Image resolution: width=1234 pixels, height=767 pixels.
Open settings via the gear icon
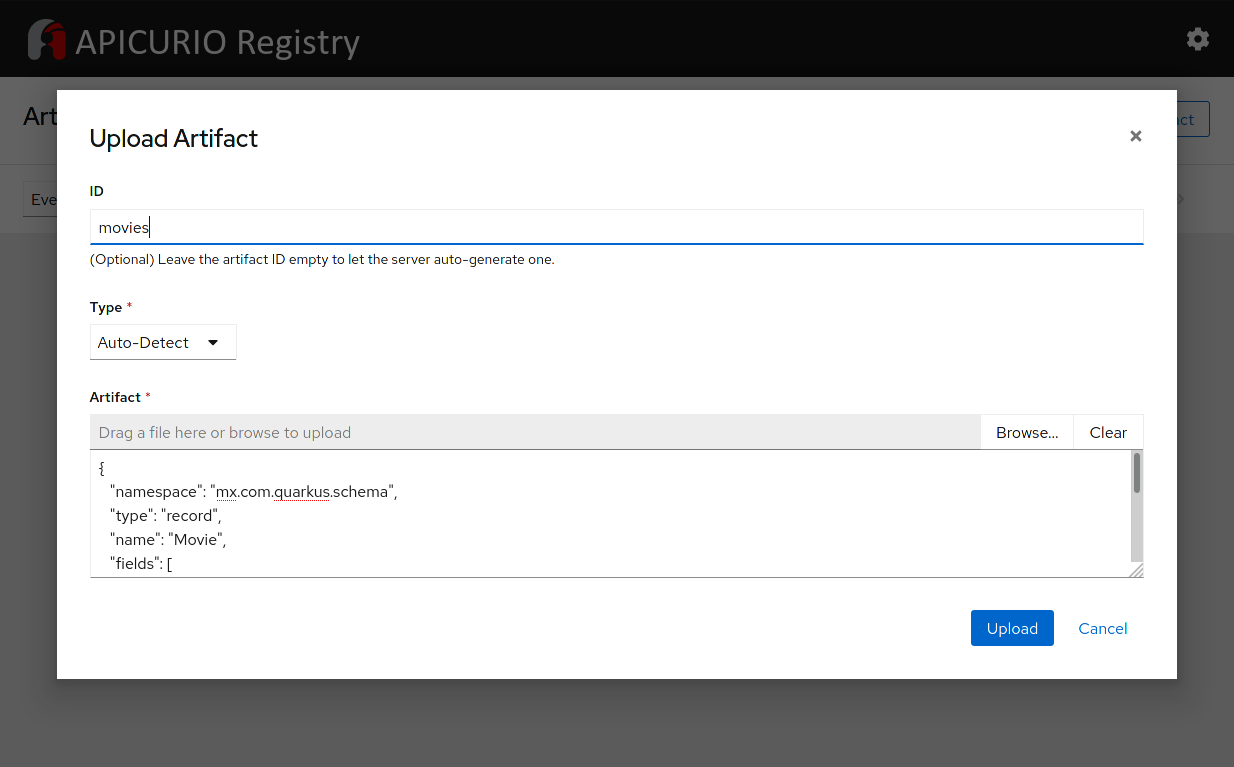coord(1197,39)
